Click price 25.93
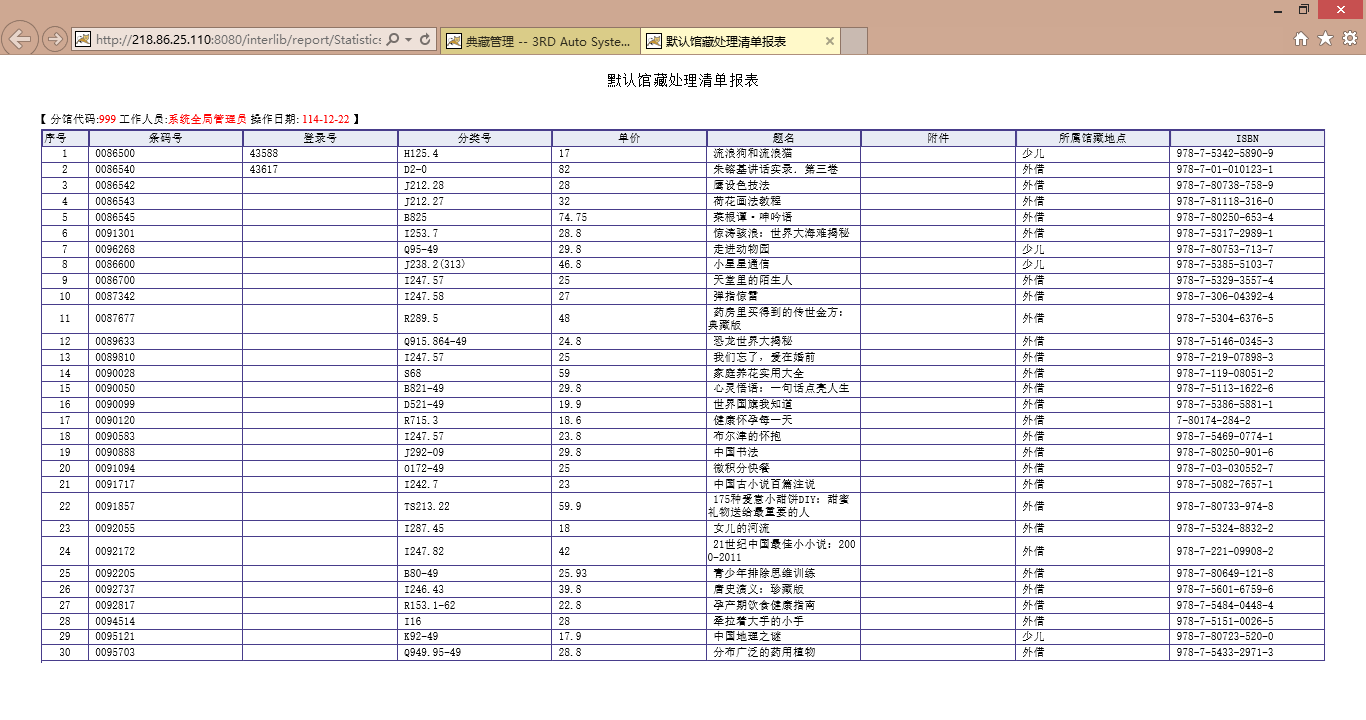Viewport: 1366px width, 720px height. (x=573, y=574)
